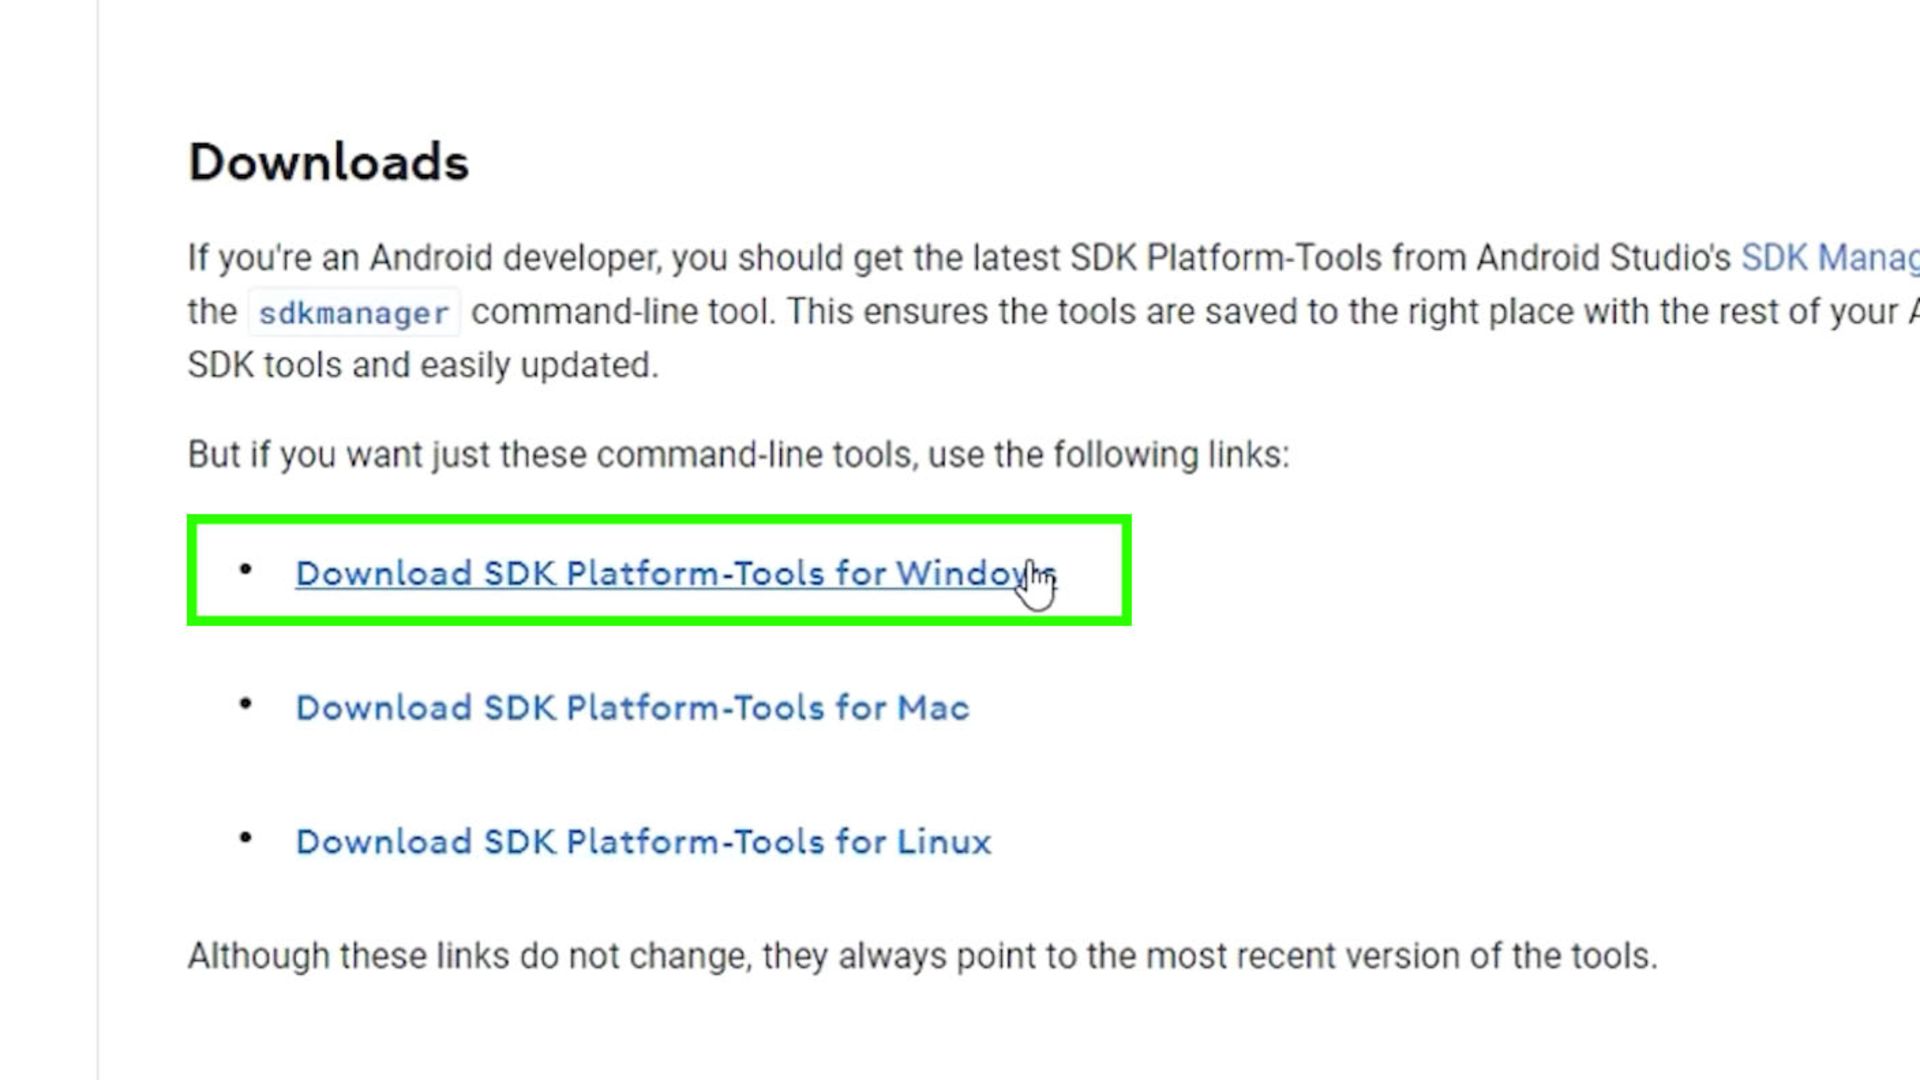1920x1080 pixels.
Task: Click the bullet beside the Mac download
Action: tap(246, 704)
